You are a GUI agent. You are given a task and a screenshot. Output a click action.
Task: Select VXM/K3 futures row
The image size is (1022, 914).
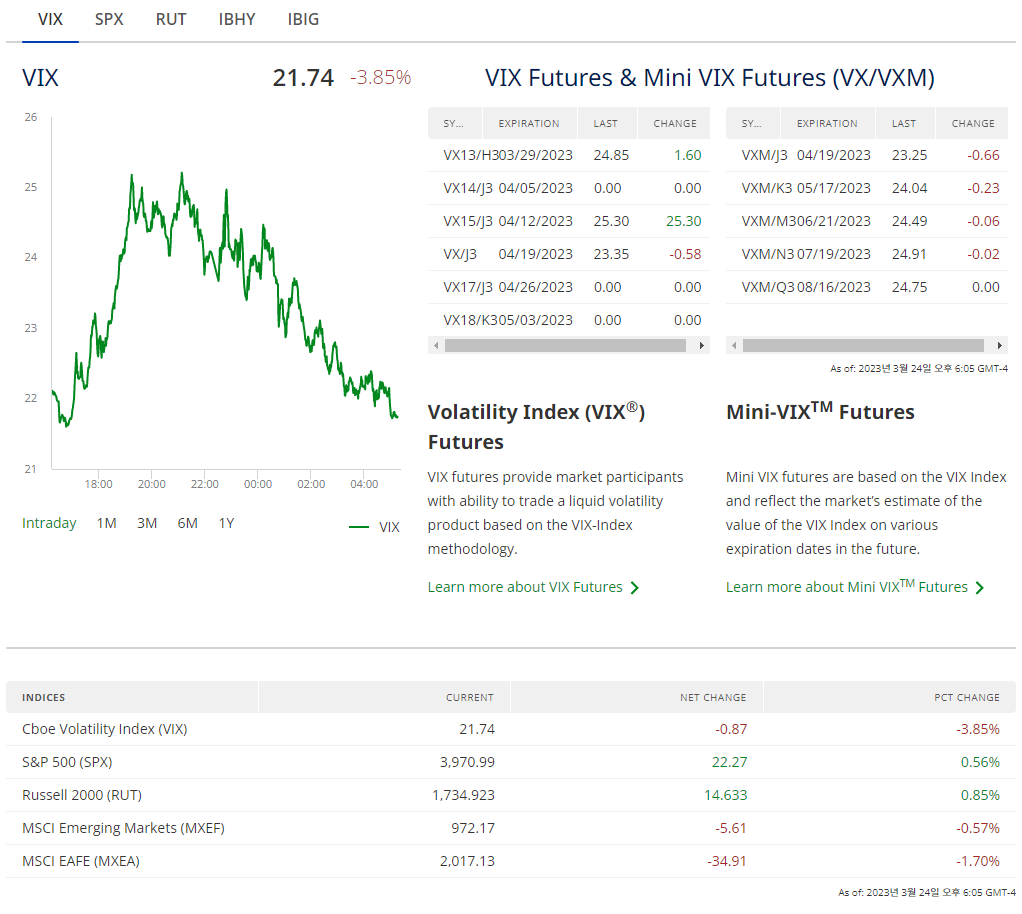pos(867,188)
